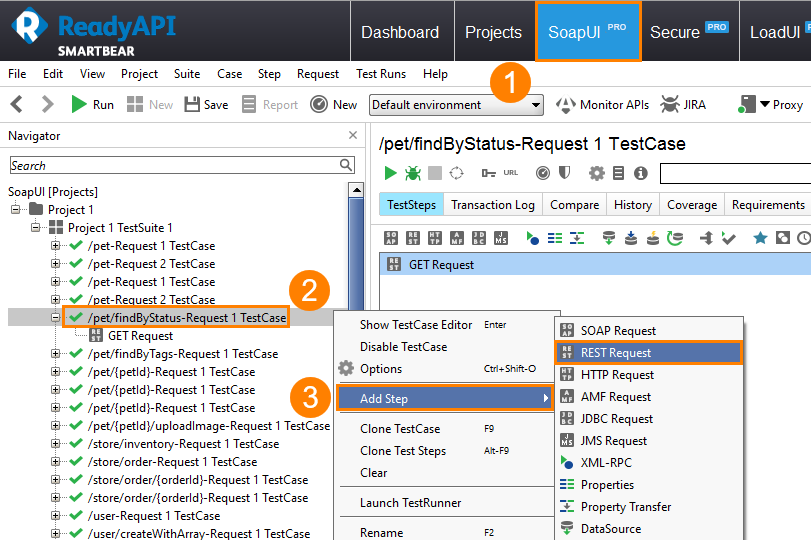Image resolution: width=811 pixels, height=540 pixels.
Task: Switch to the Transaction Log tab
Action: point(492,205)
